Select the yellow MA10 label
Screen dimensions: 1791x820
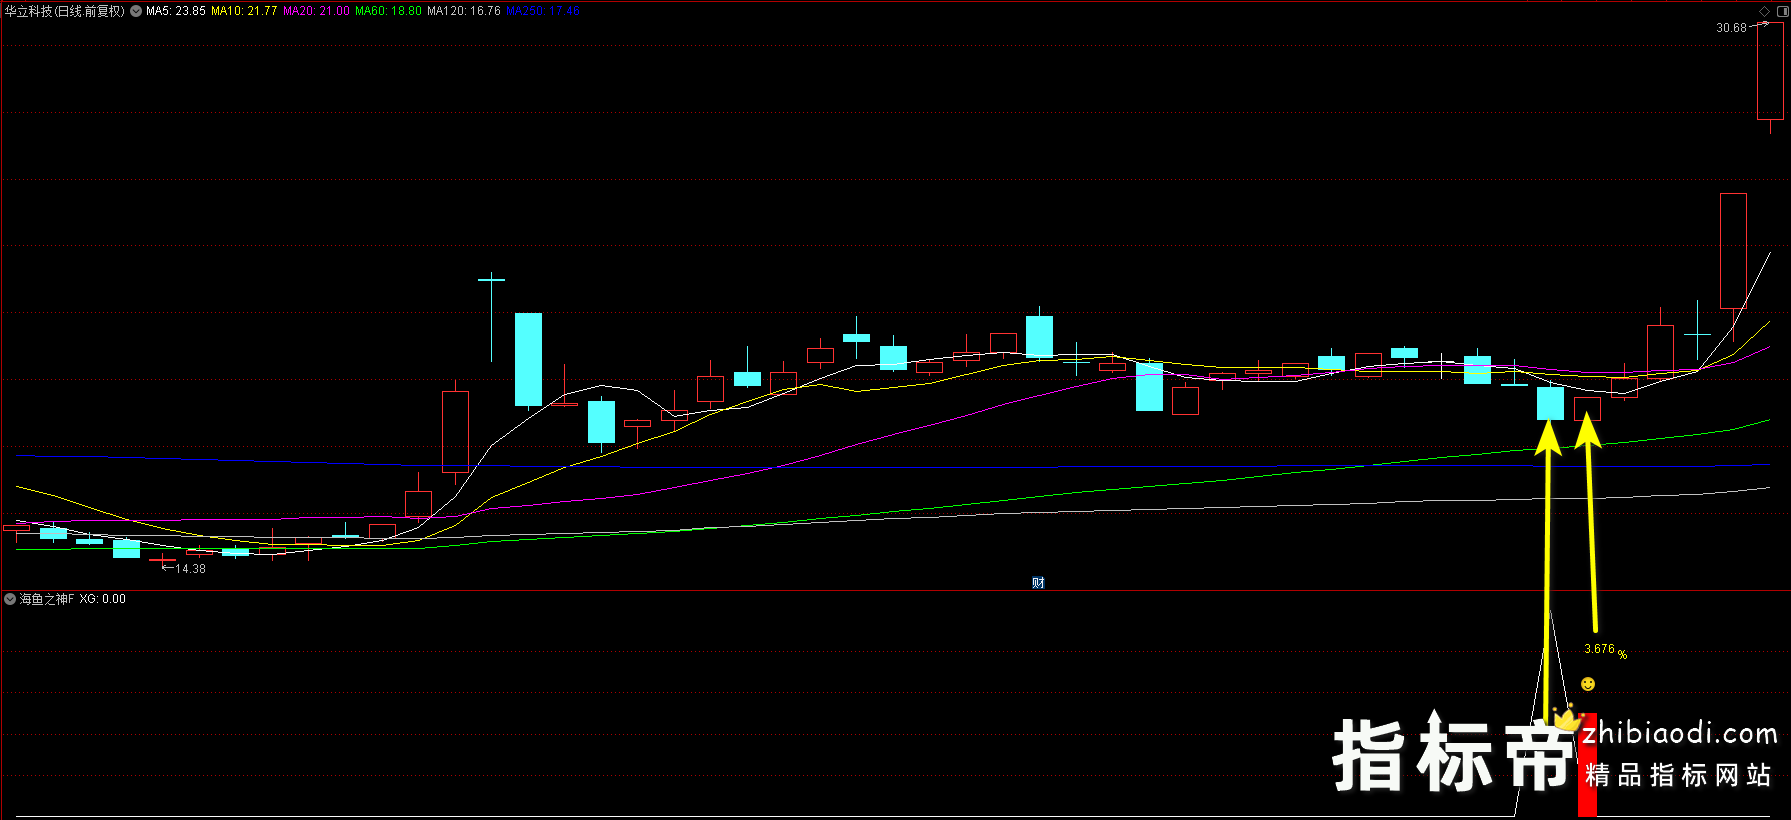(x=244, y=11)
